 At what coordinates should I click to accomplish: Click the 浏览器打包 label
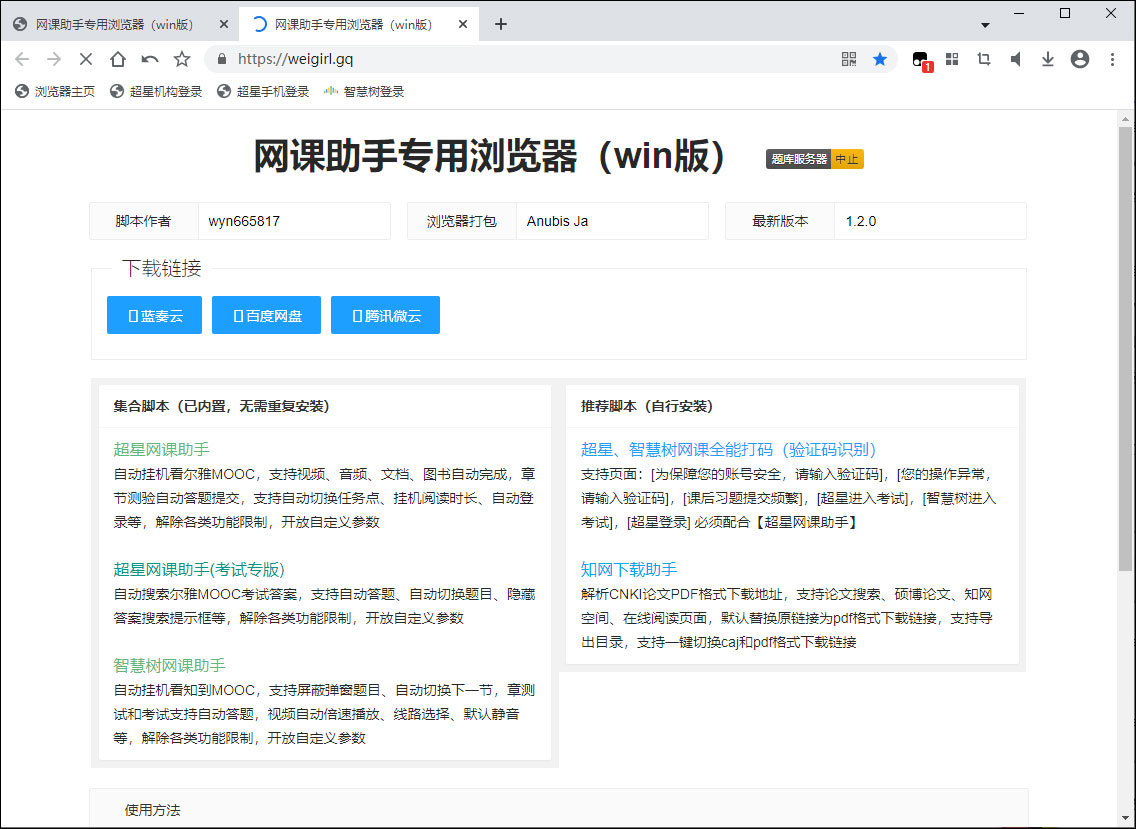tap(462, 221)
